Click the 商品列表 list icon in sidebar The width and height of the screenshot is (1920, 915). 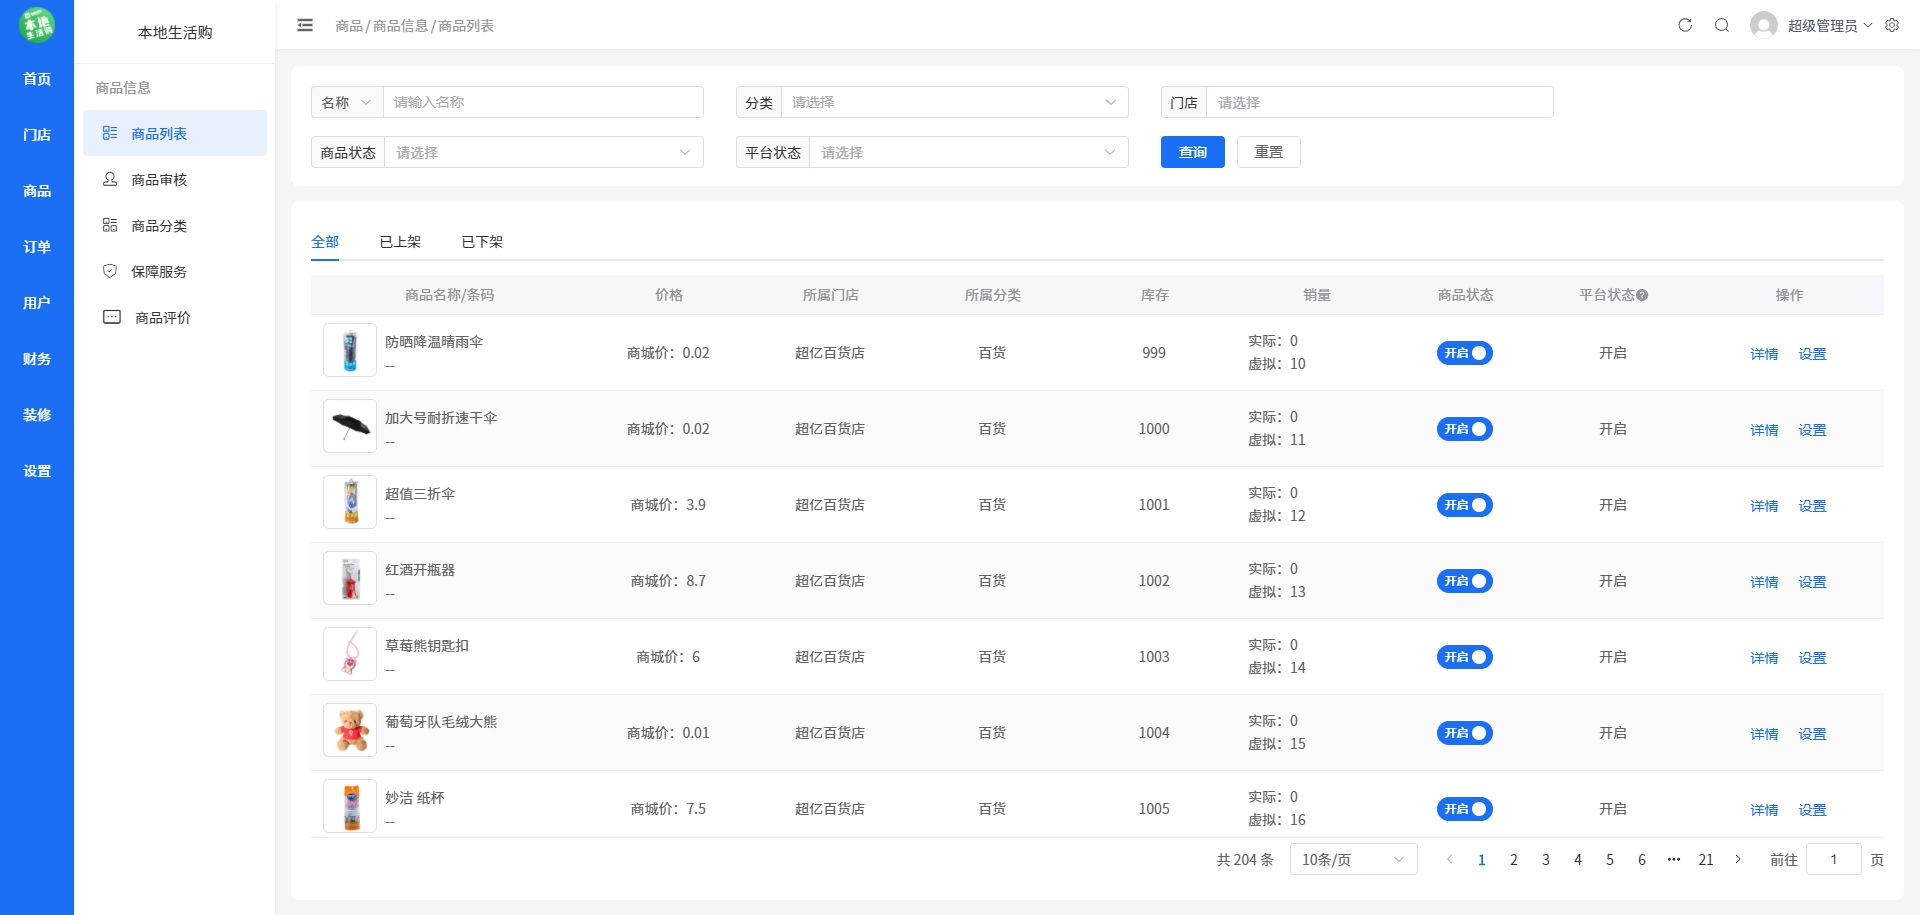[x=110, y=133]
